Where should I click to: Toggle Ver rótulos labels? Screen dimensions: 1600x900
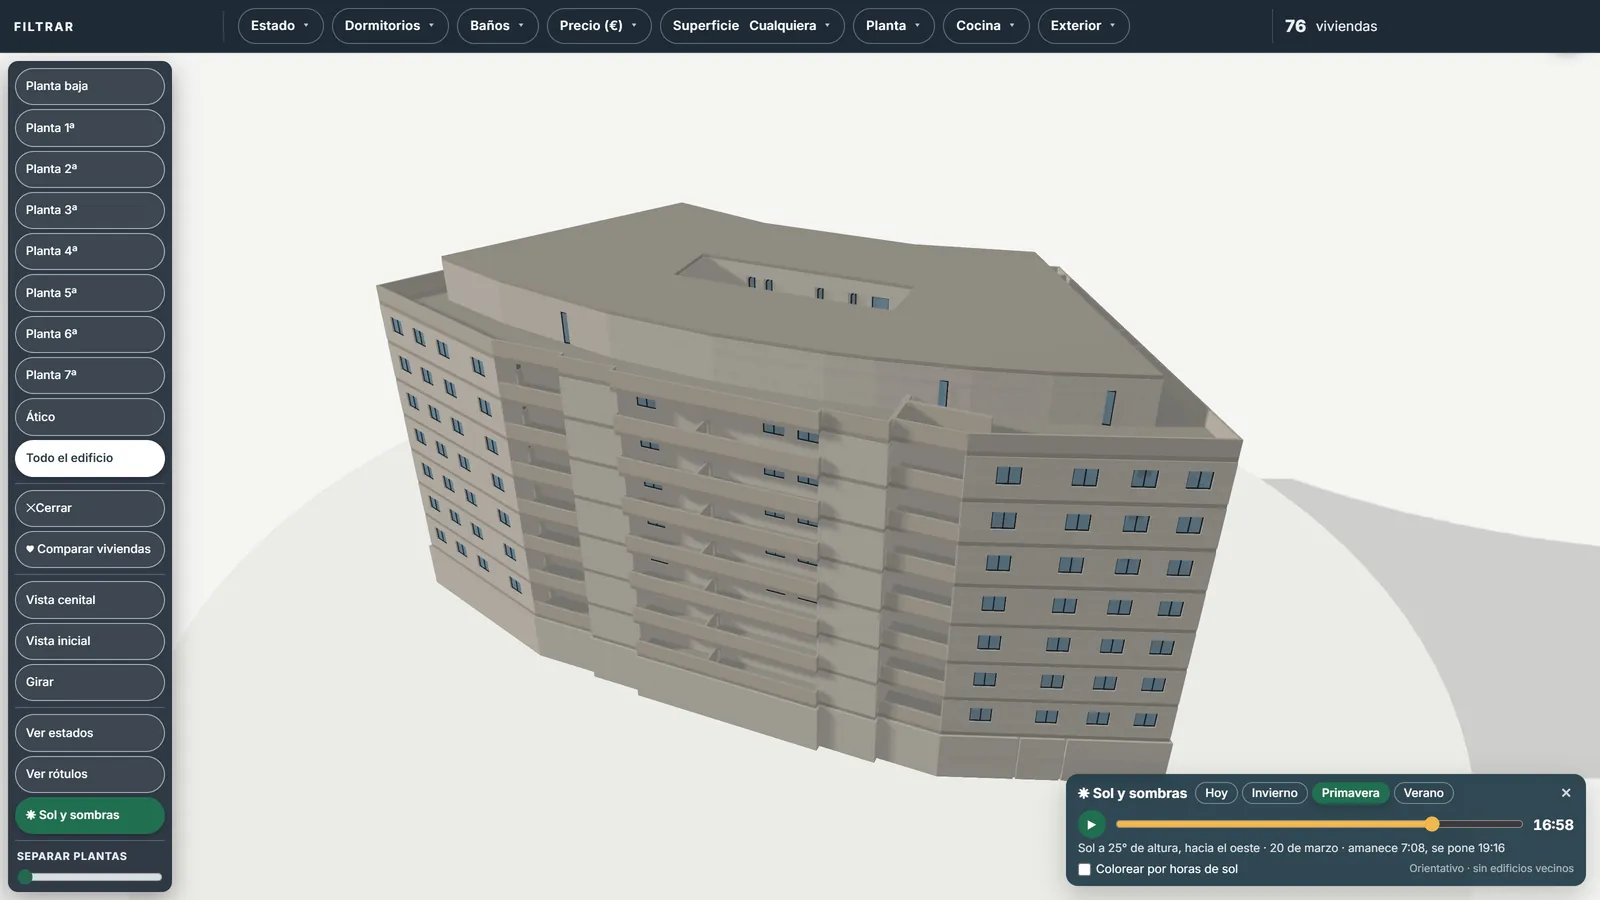[90, 774]
